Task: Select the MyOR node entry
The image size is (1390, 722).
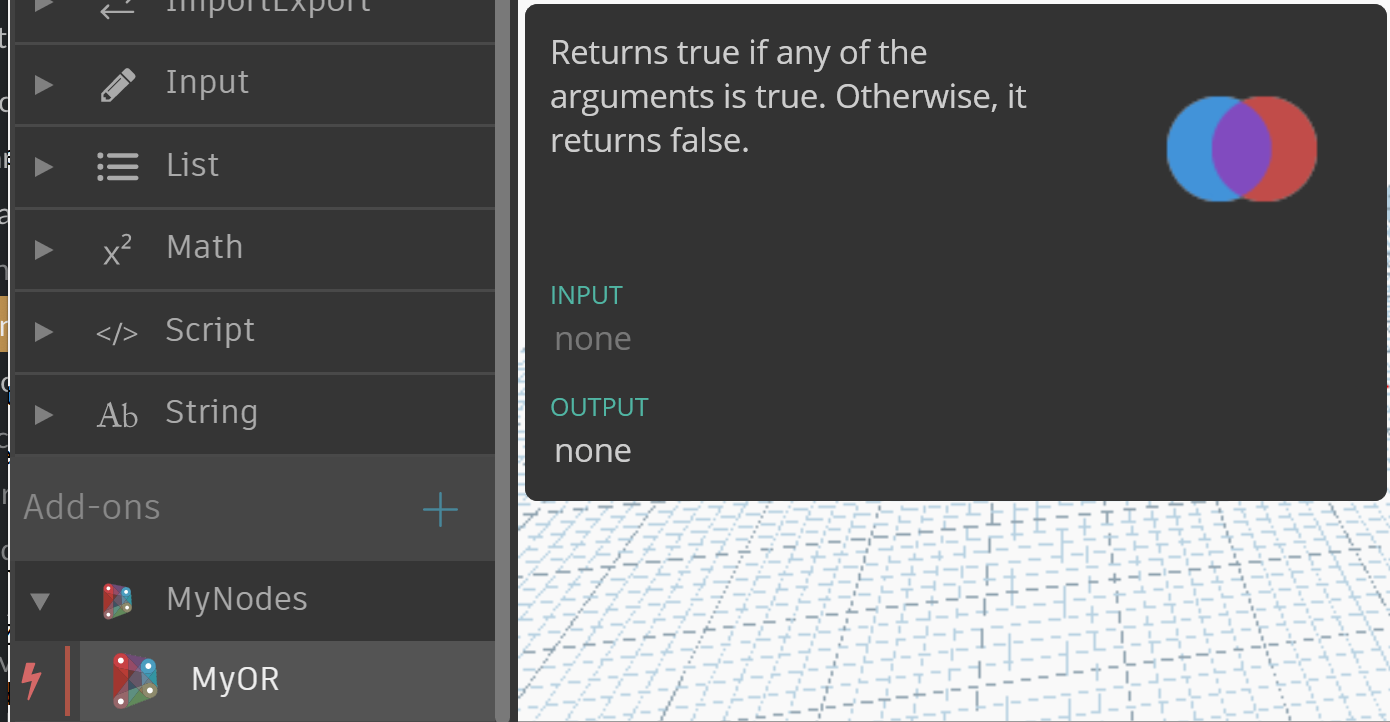Action: (x=234, y=679)
